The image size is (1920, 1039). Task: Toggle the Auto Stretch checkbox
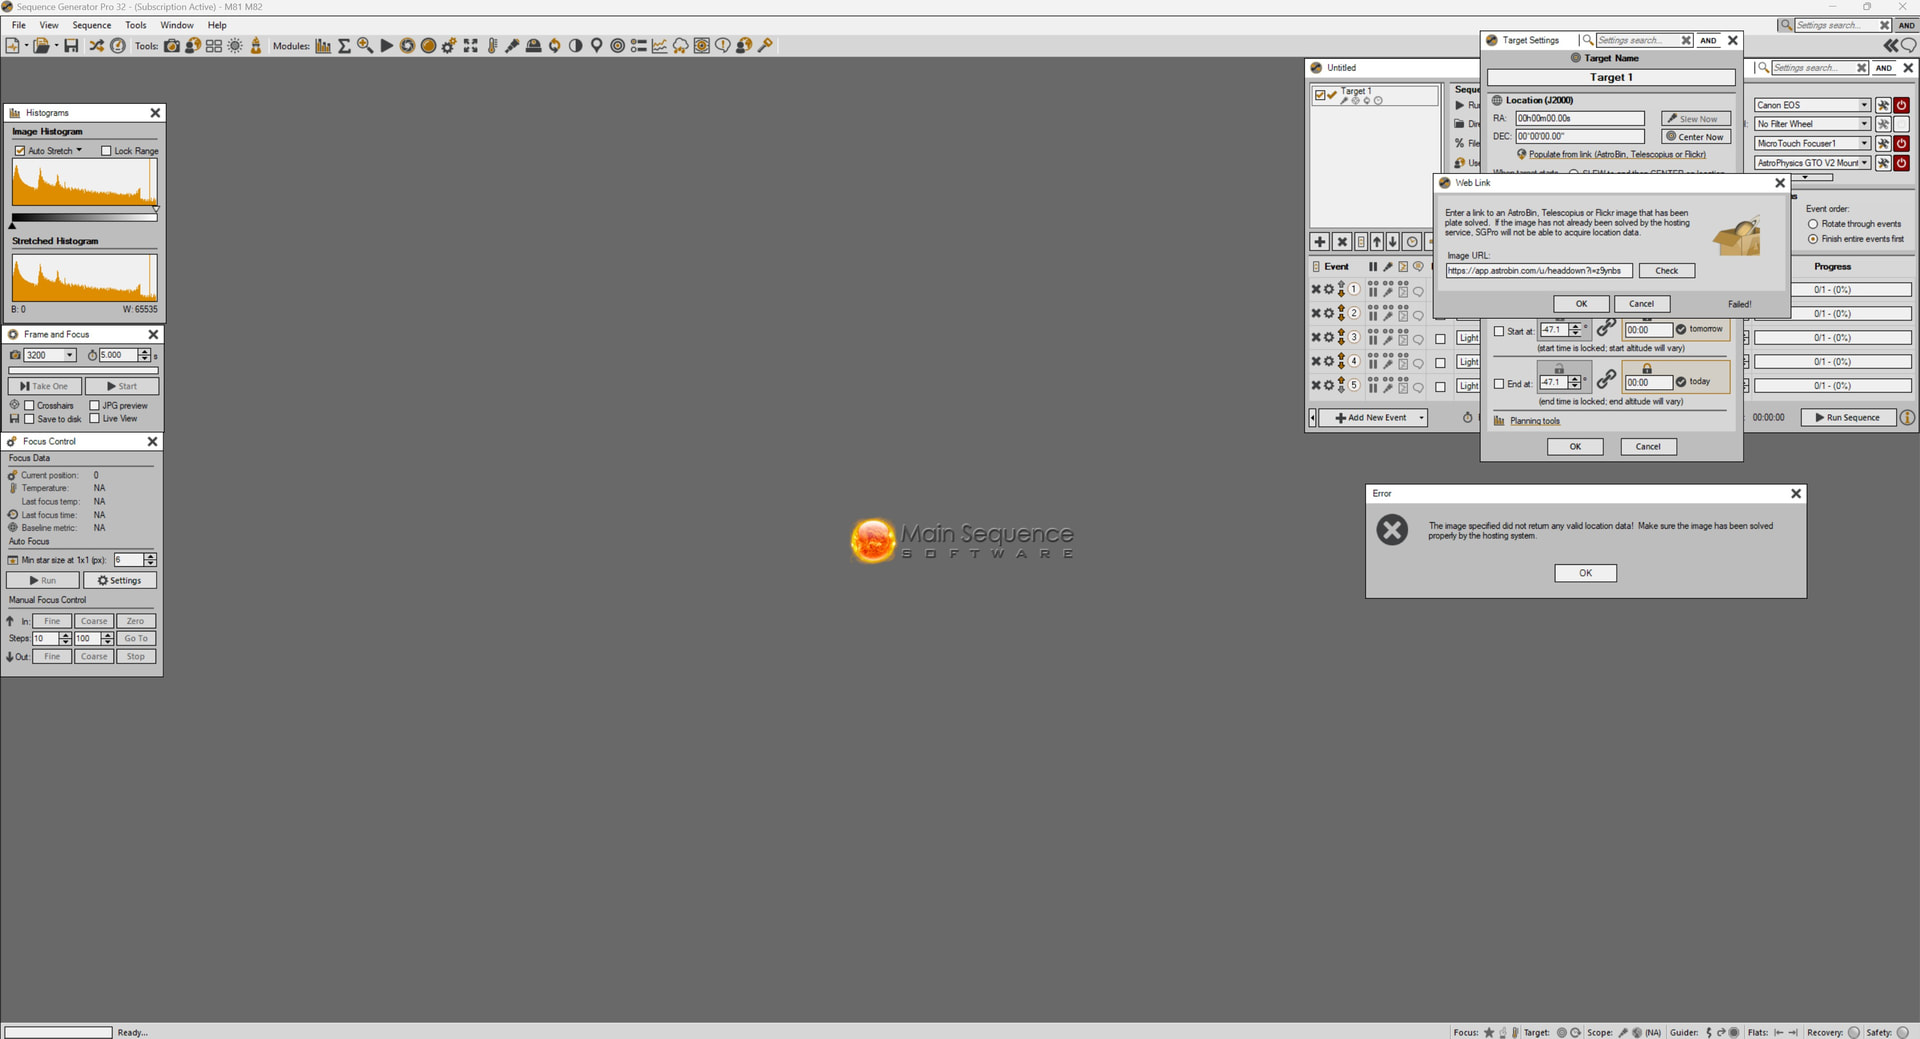pyautogui.click(x=20, y=151)
